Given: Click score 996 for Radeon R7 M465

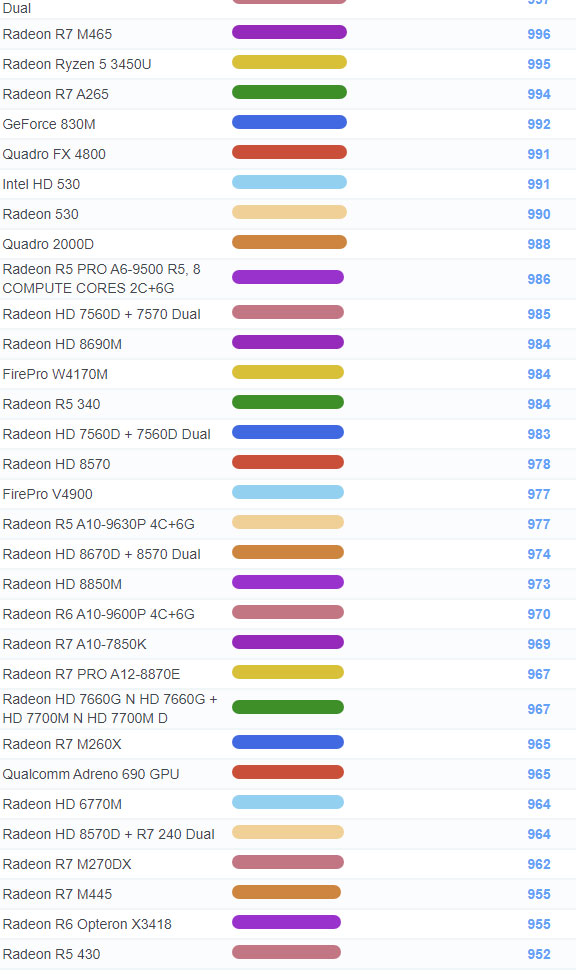Looking at the screenshot, I should (x=539, y=34).
